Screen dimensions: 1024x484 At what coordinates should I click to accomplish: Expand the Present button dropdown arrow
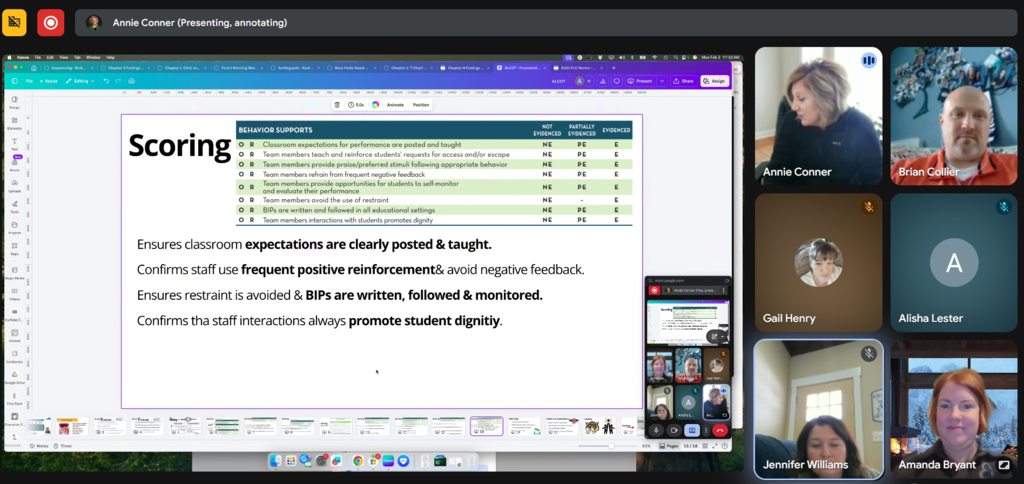[x=661, y=81]
